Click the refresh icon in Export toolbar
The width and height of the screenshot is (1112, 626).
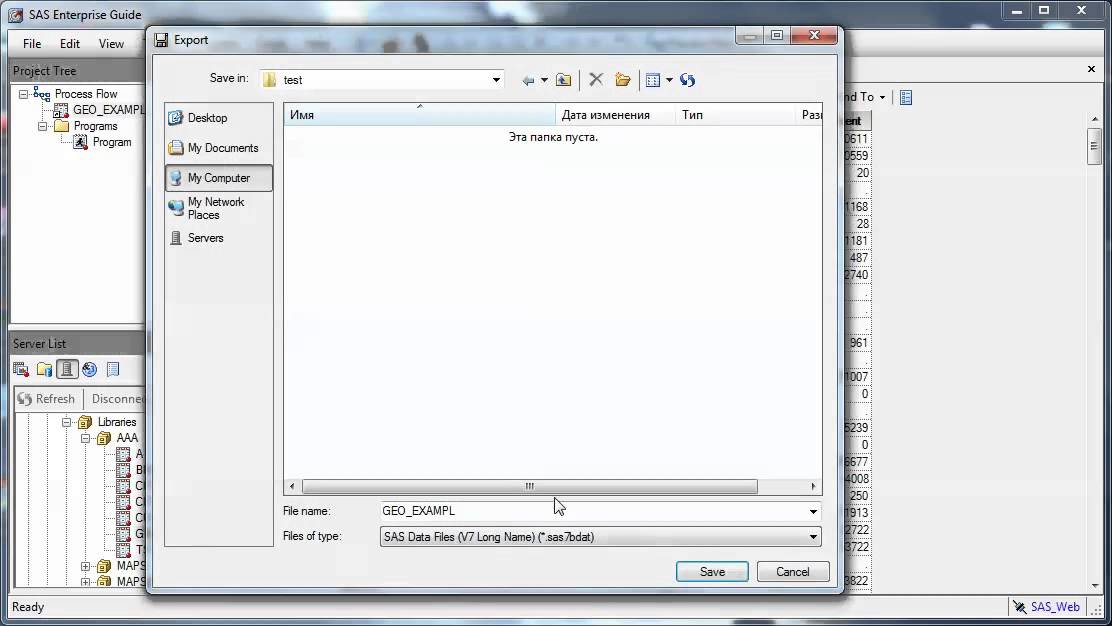[x=687, y=80]
